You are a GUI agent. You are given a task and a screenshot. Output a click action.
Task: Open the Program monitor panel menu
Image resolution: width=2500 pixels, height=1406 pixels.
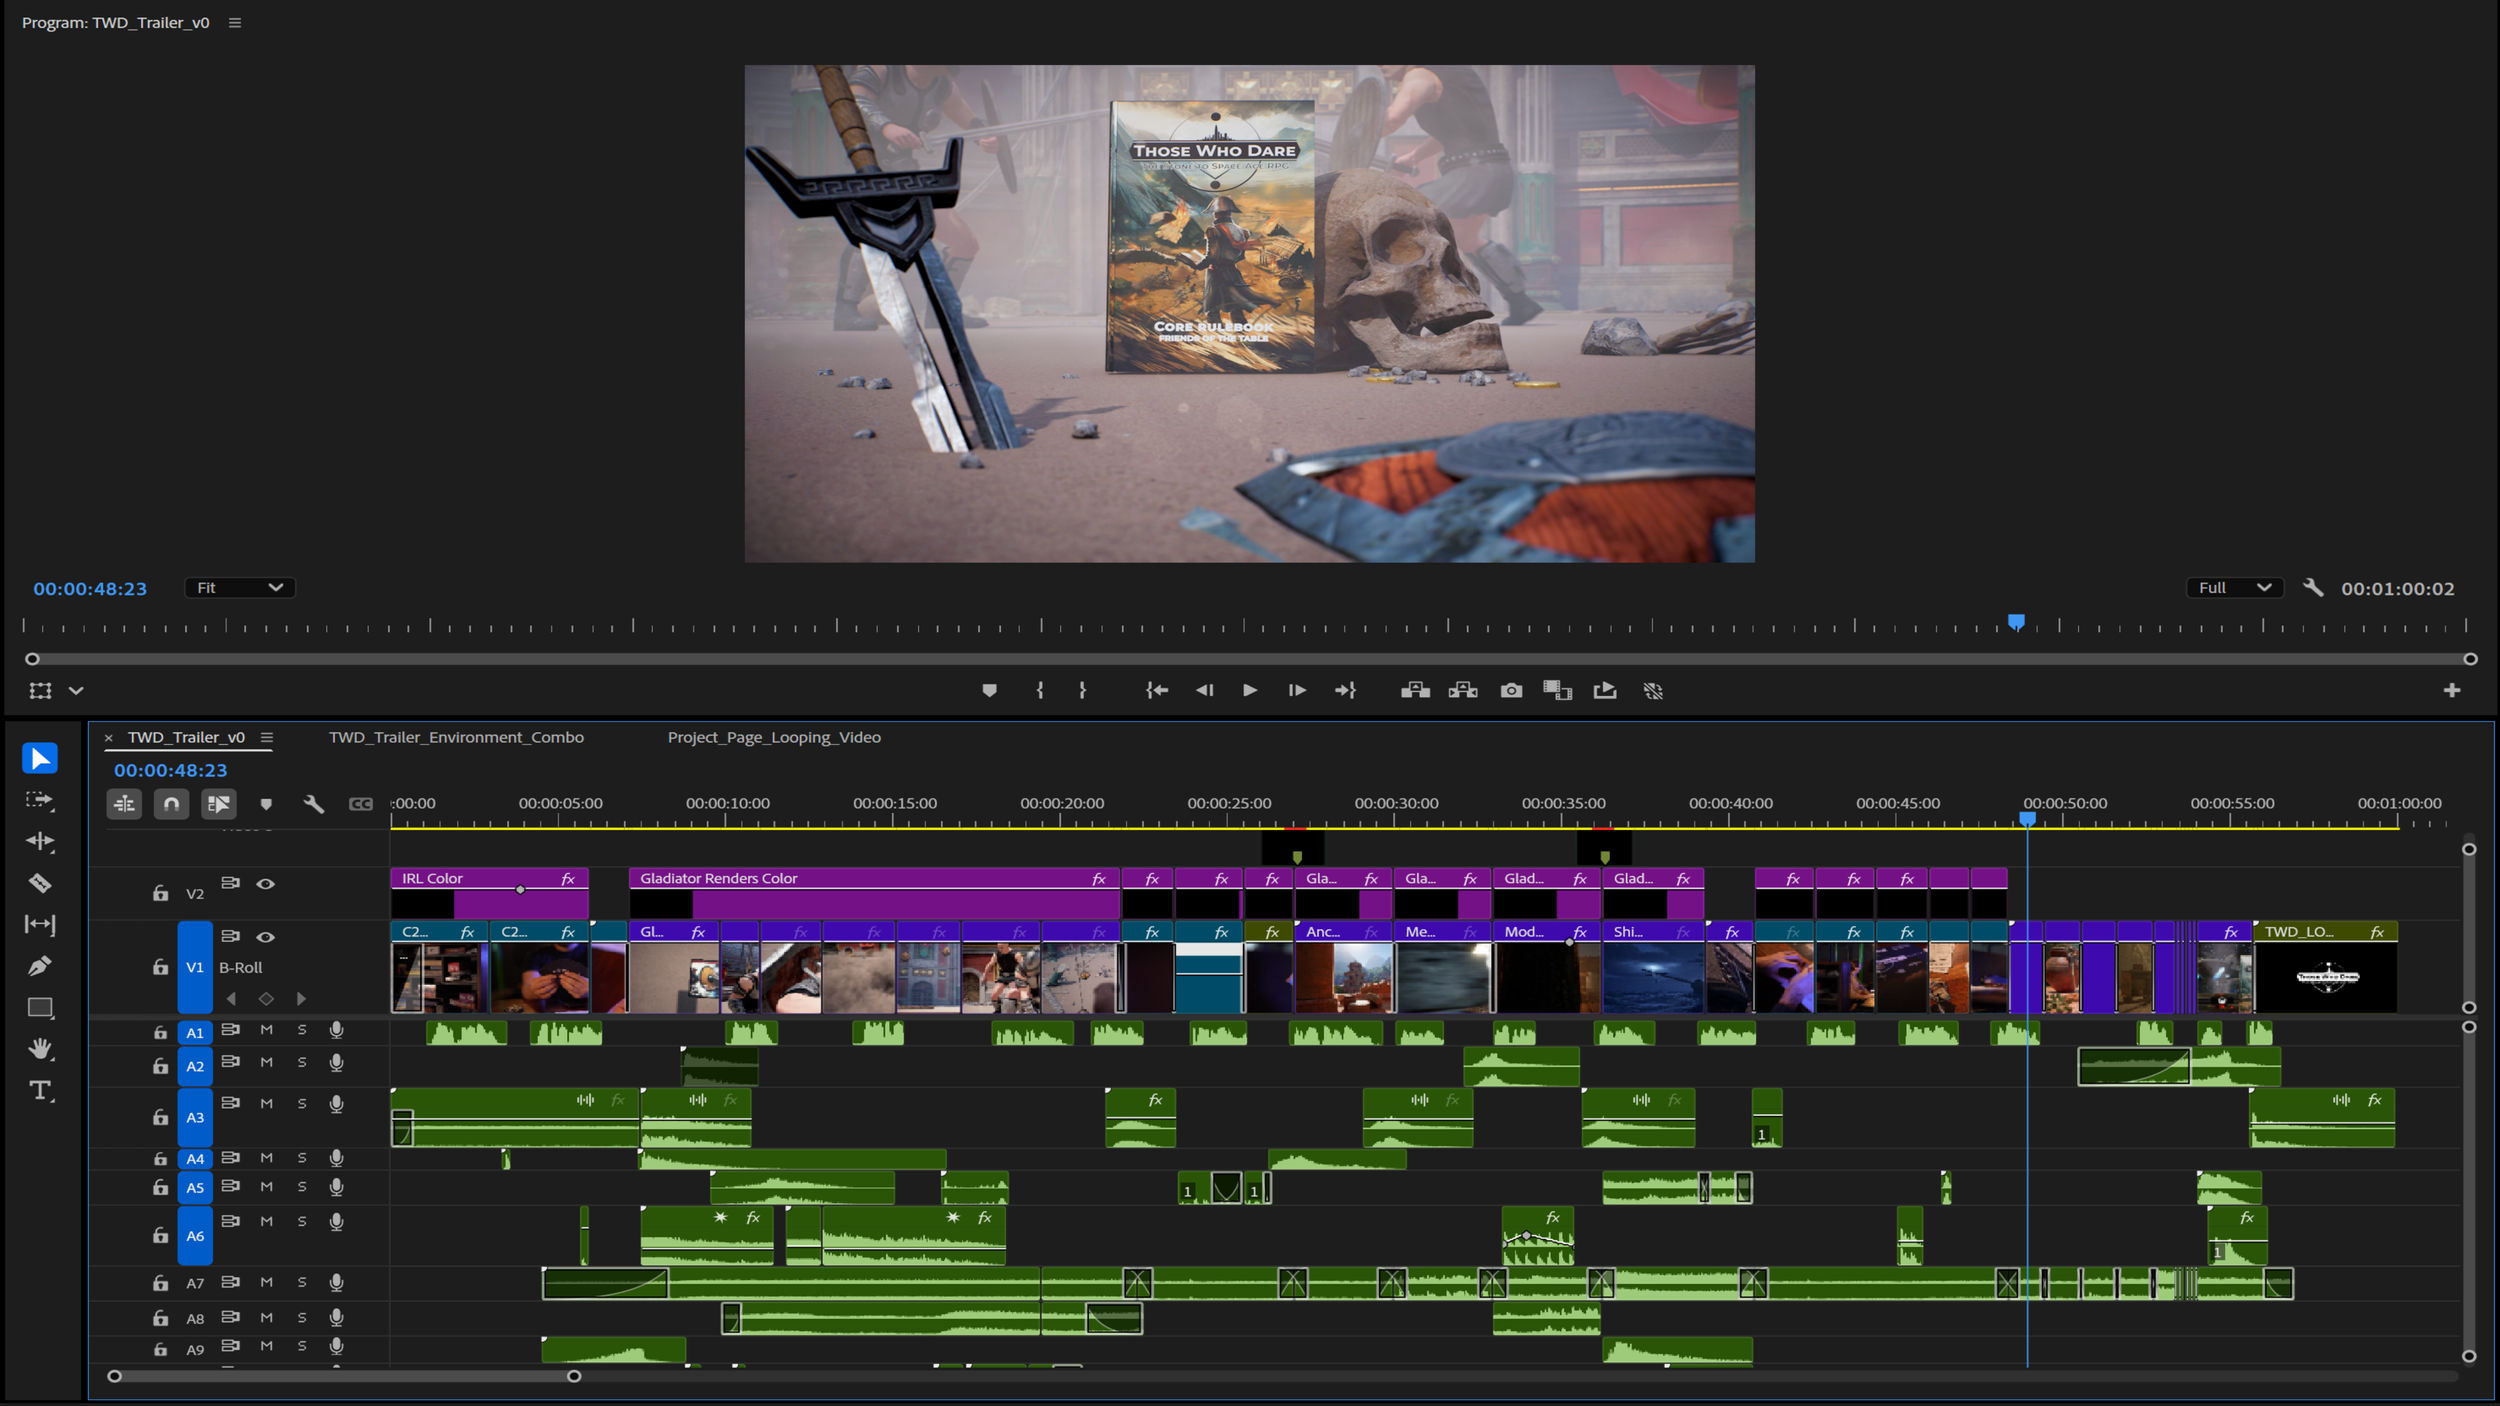[x=235, y=22]
